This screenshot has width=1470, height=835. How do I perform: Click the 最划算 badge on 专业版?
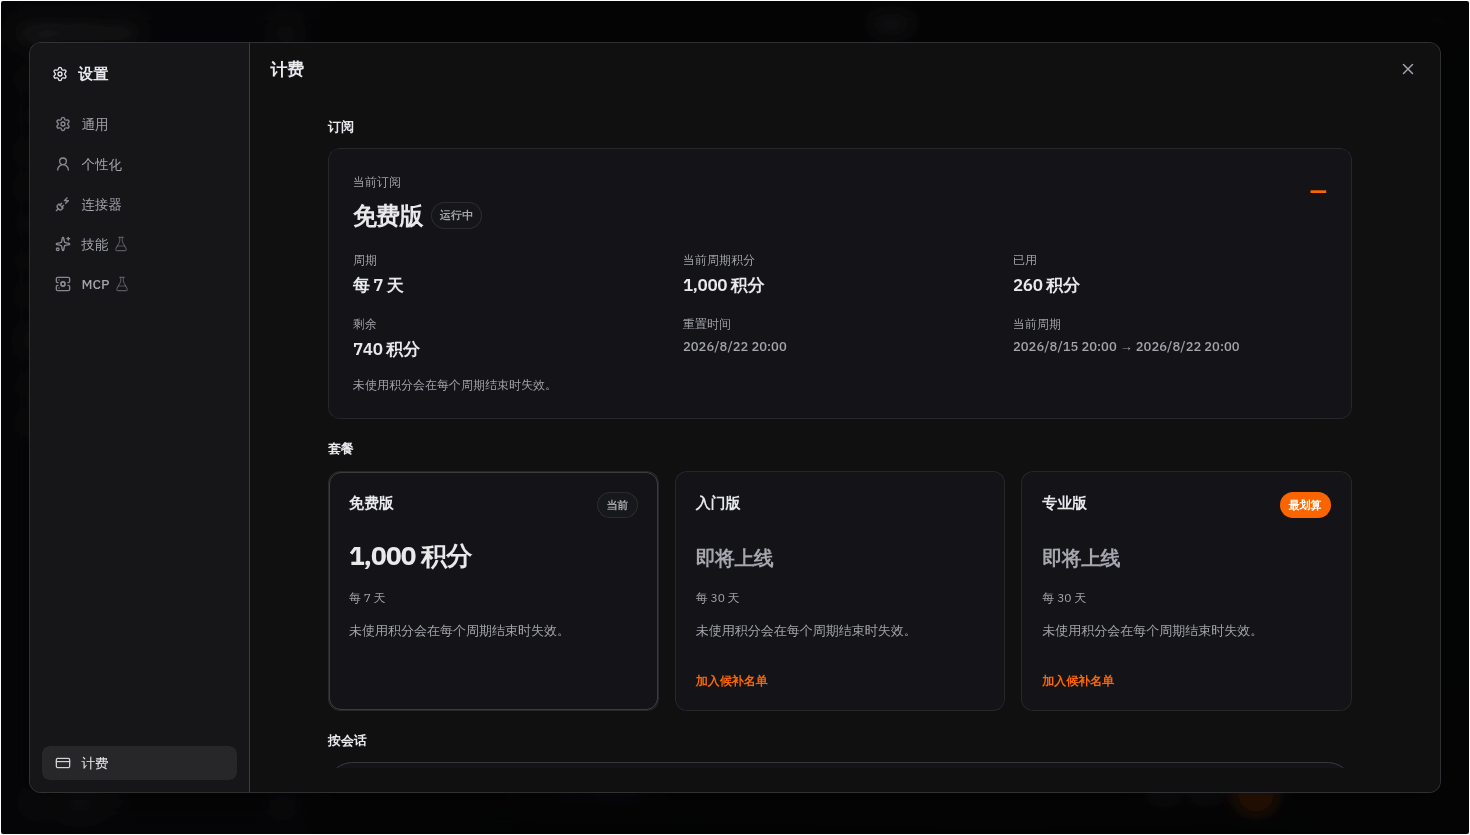1305,505
